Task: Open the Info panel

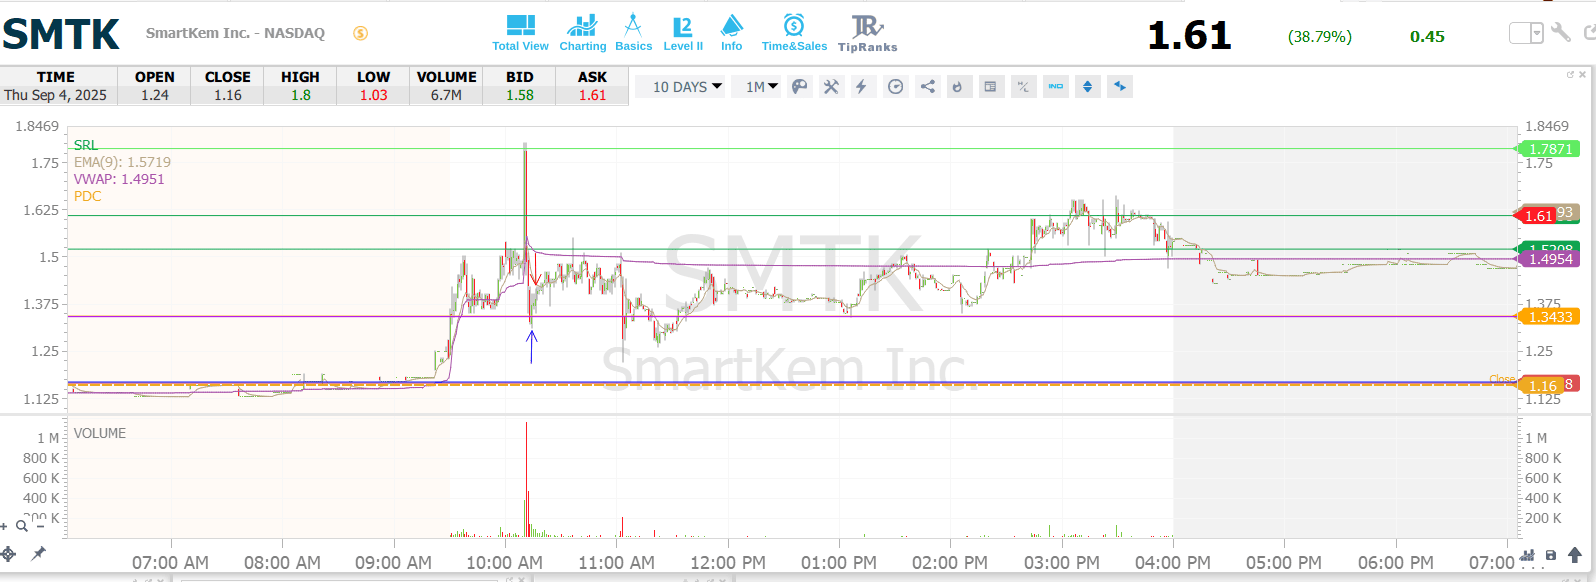Action: point(732,33)
